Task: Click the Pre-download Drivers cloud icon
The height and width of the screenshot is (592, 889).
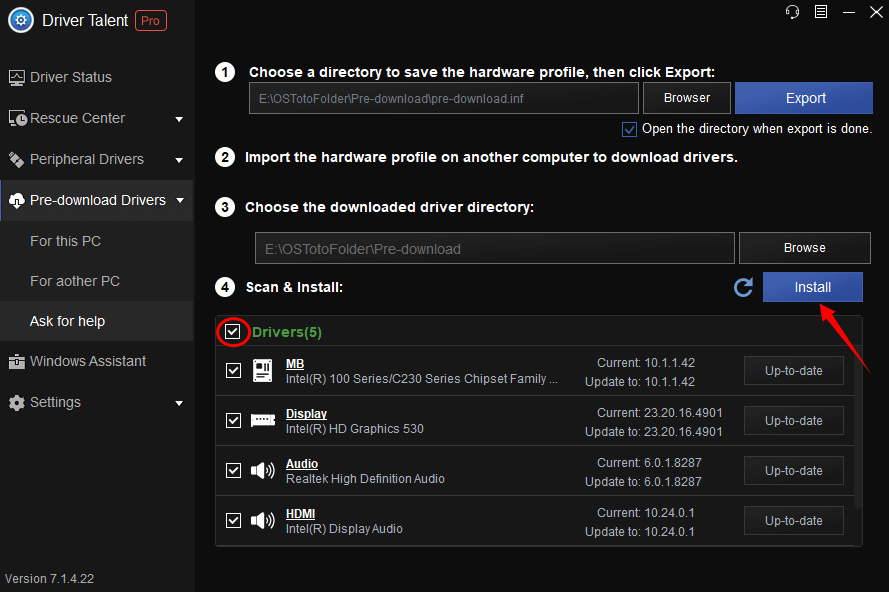Action: click(16, 201)
